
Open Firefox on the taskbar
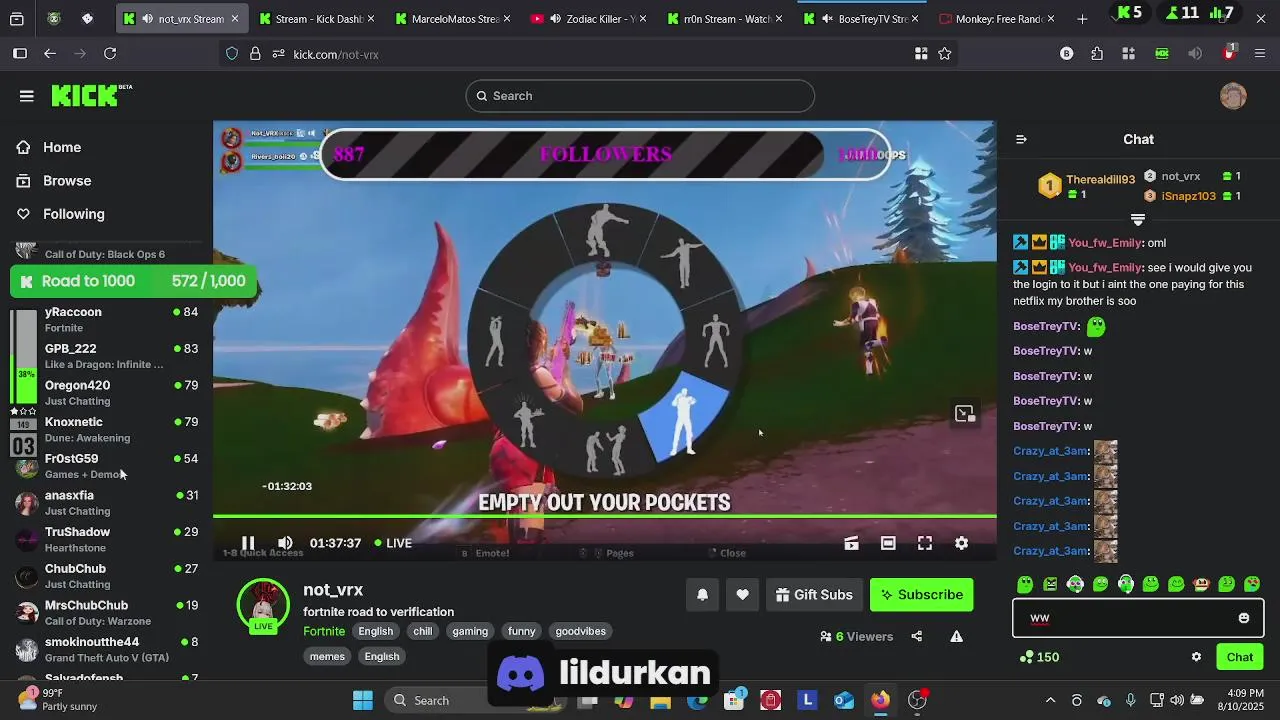[880, 700]
